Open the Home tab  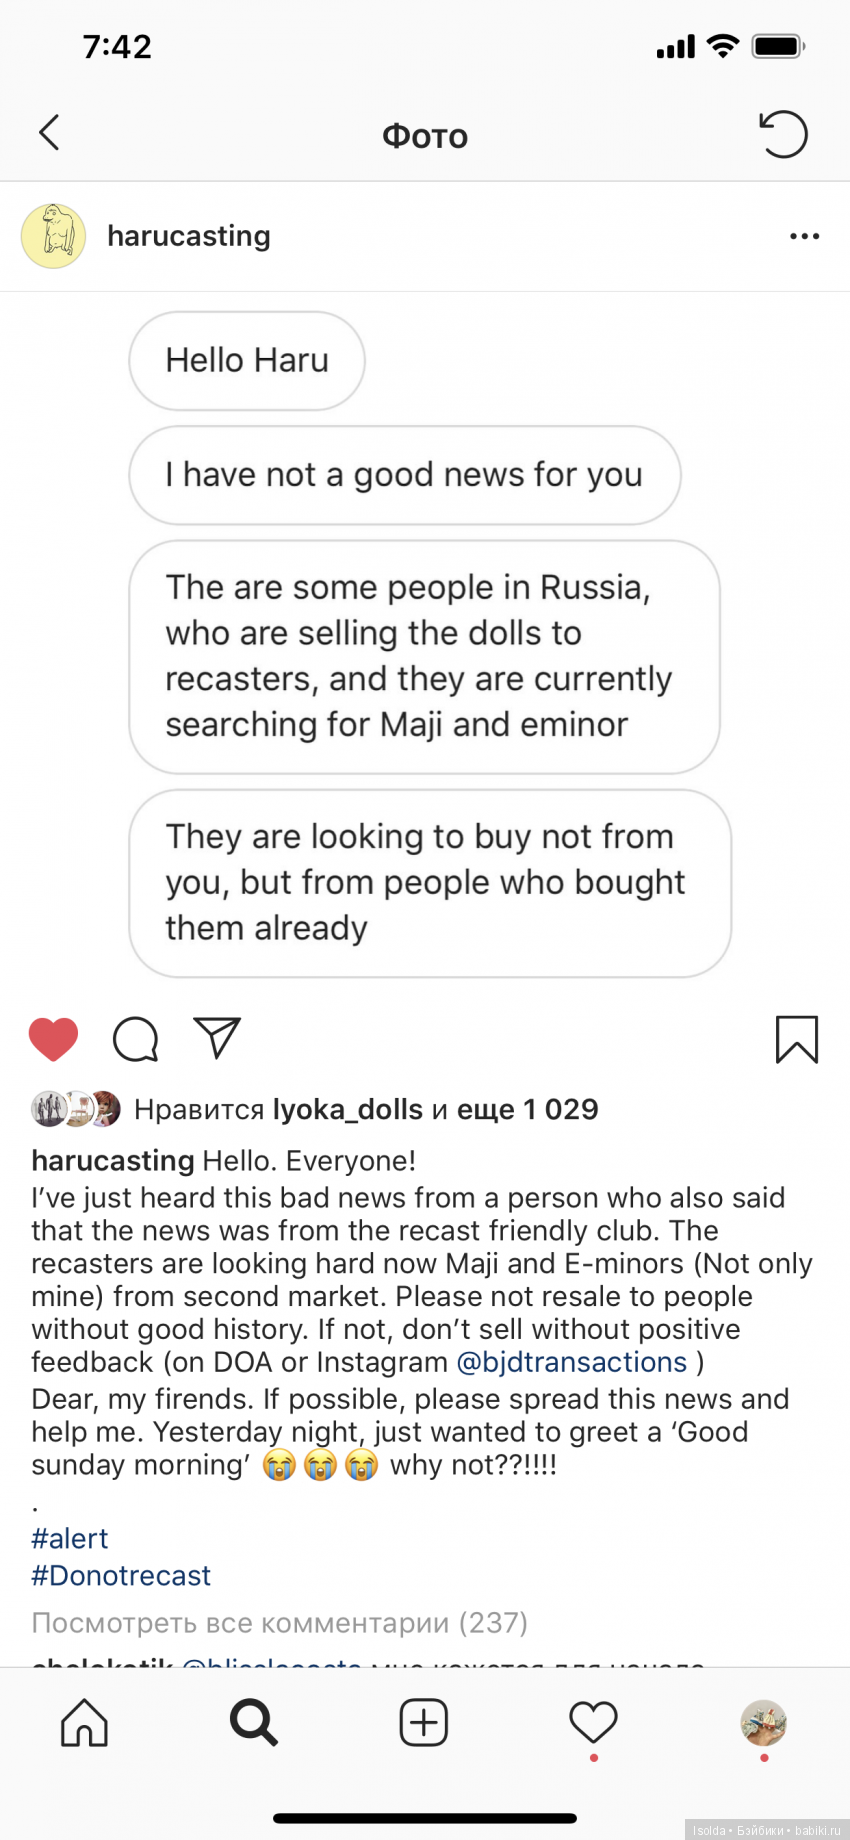[x=84, y=1722]
